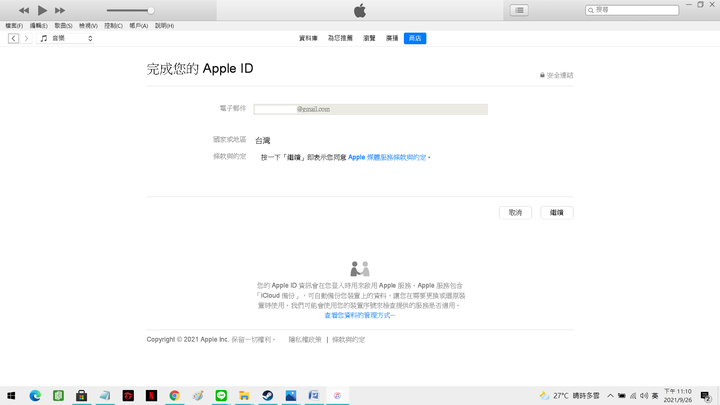Open Photos app from taskbar
This screenshot has width=720, height=405.
point(291,395)
